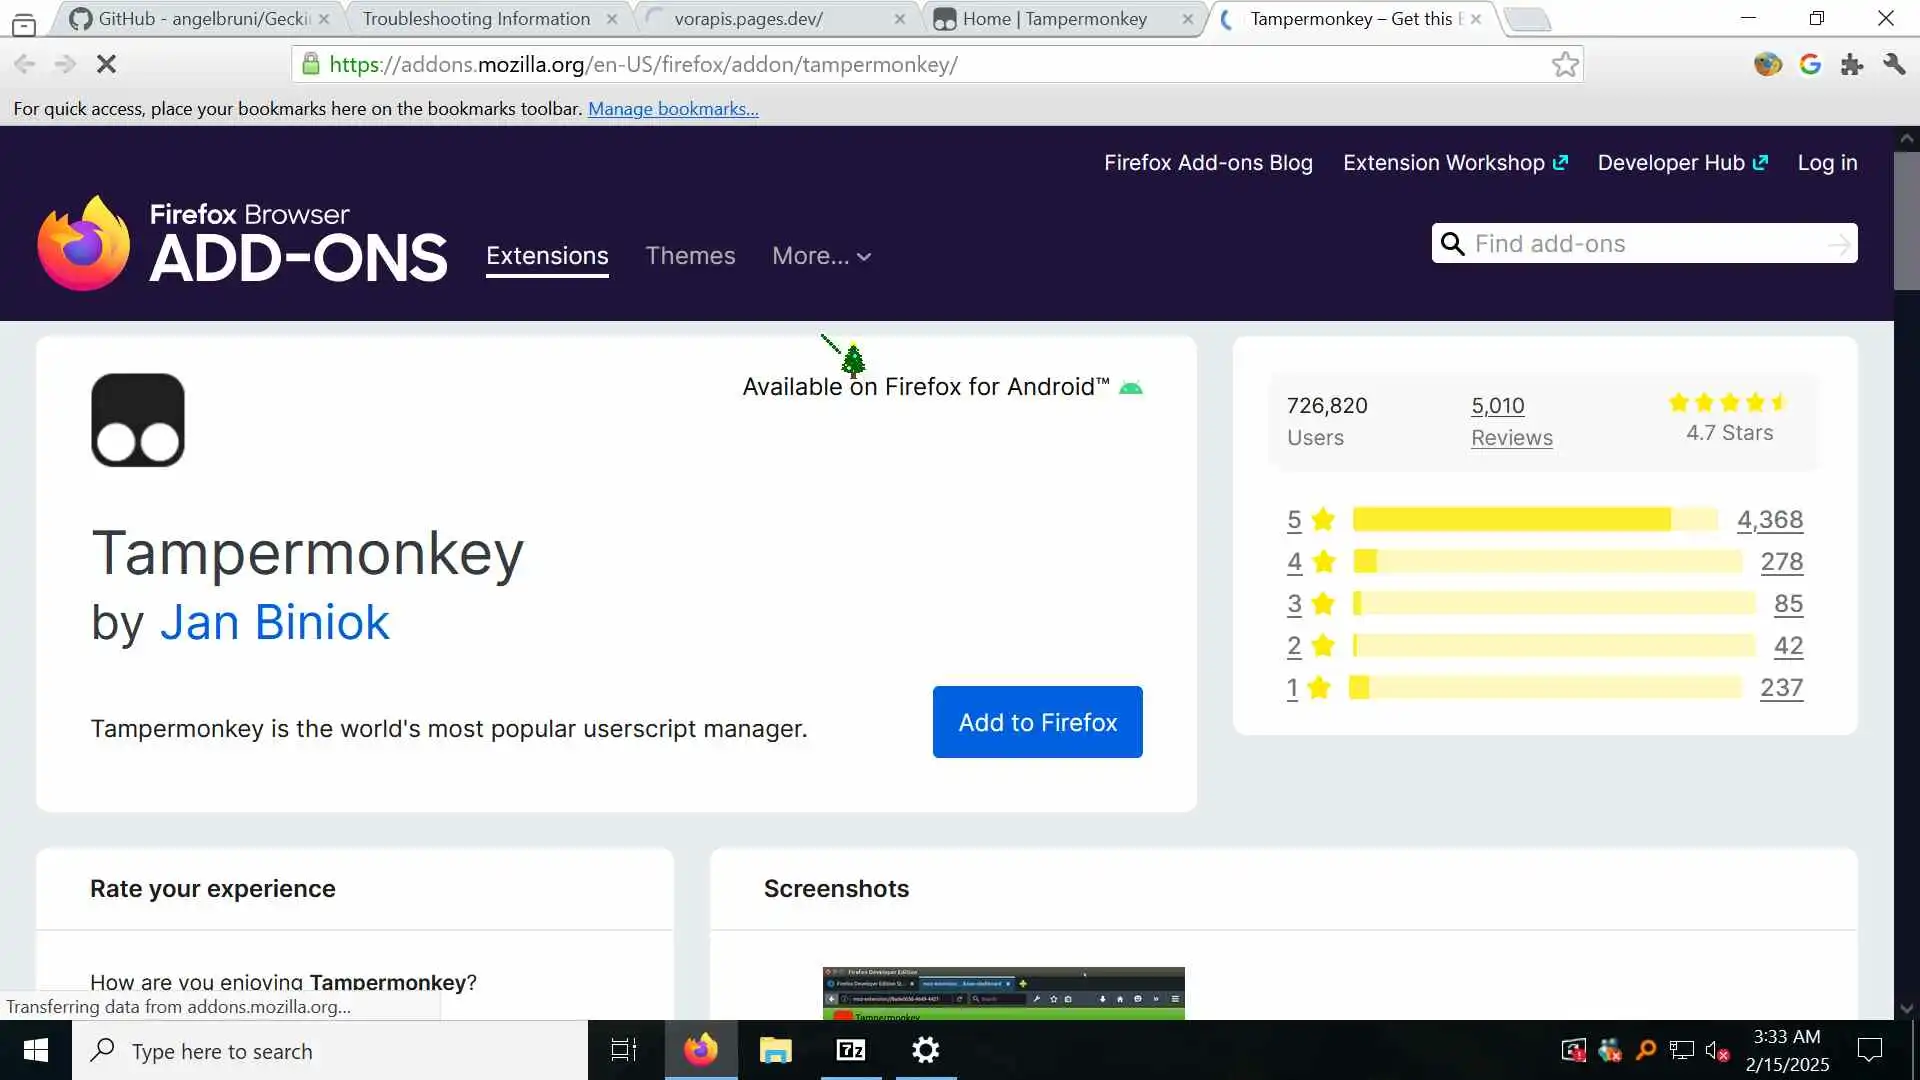Open the Manage bookmarks link
The height and width of the screenshot is (1080, 1920).
point(673,109)
